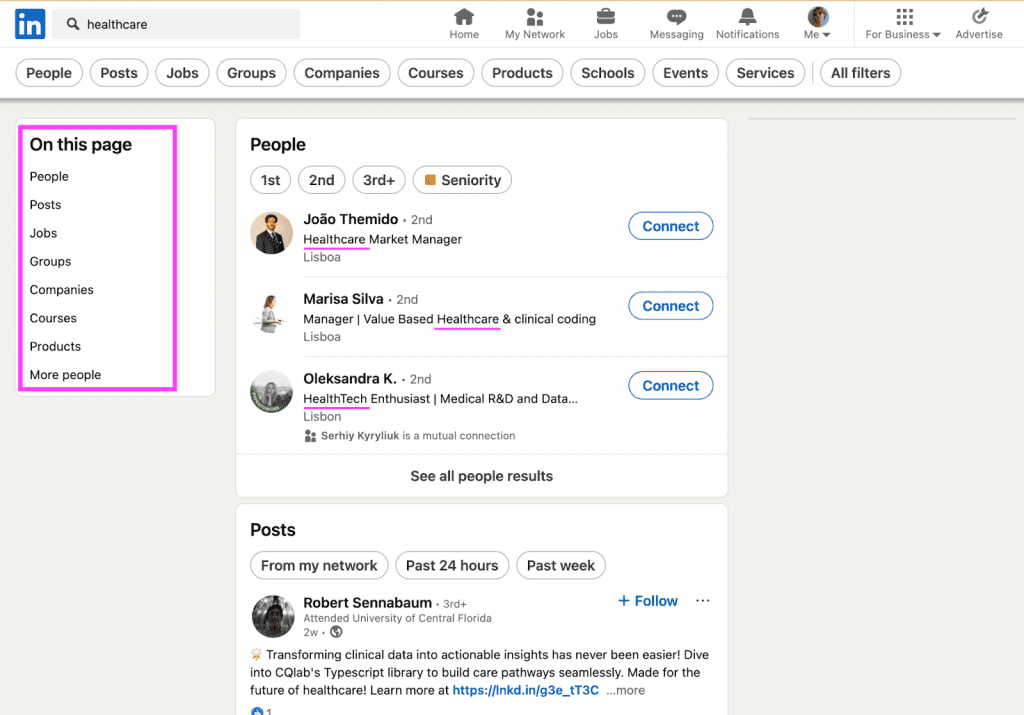This screenshot has height=715, width=1024.
Task: Expand the post with ...more
Action: coord(626,690)
